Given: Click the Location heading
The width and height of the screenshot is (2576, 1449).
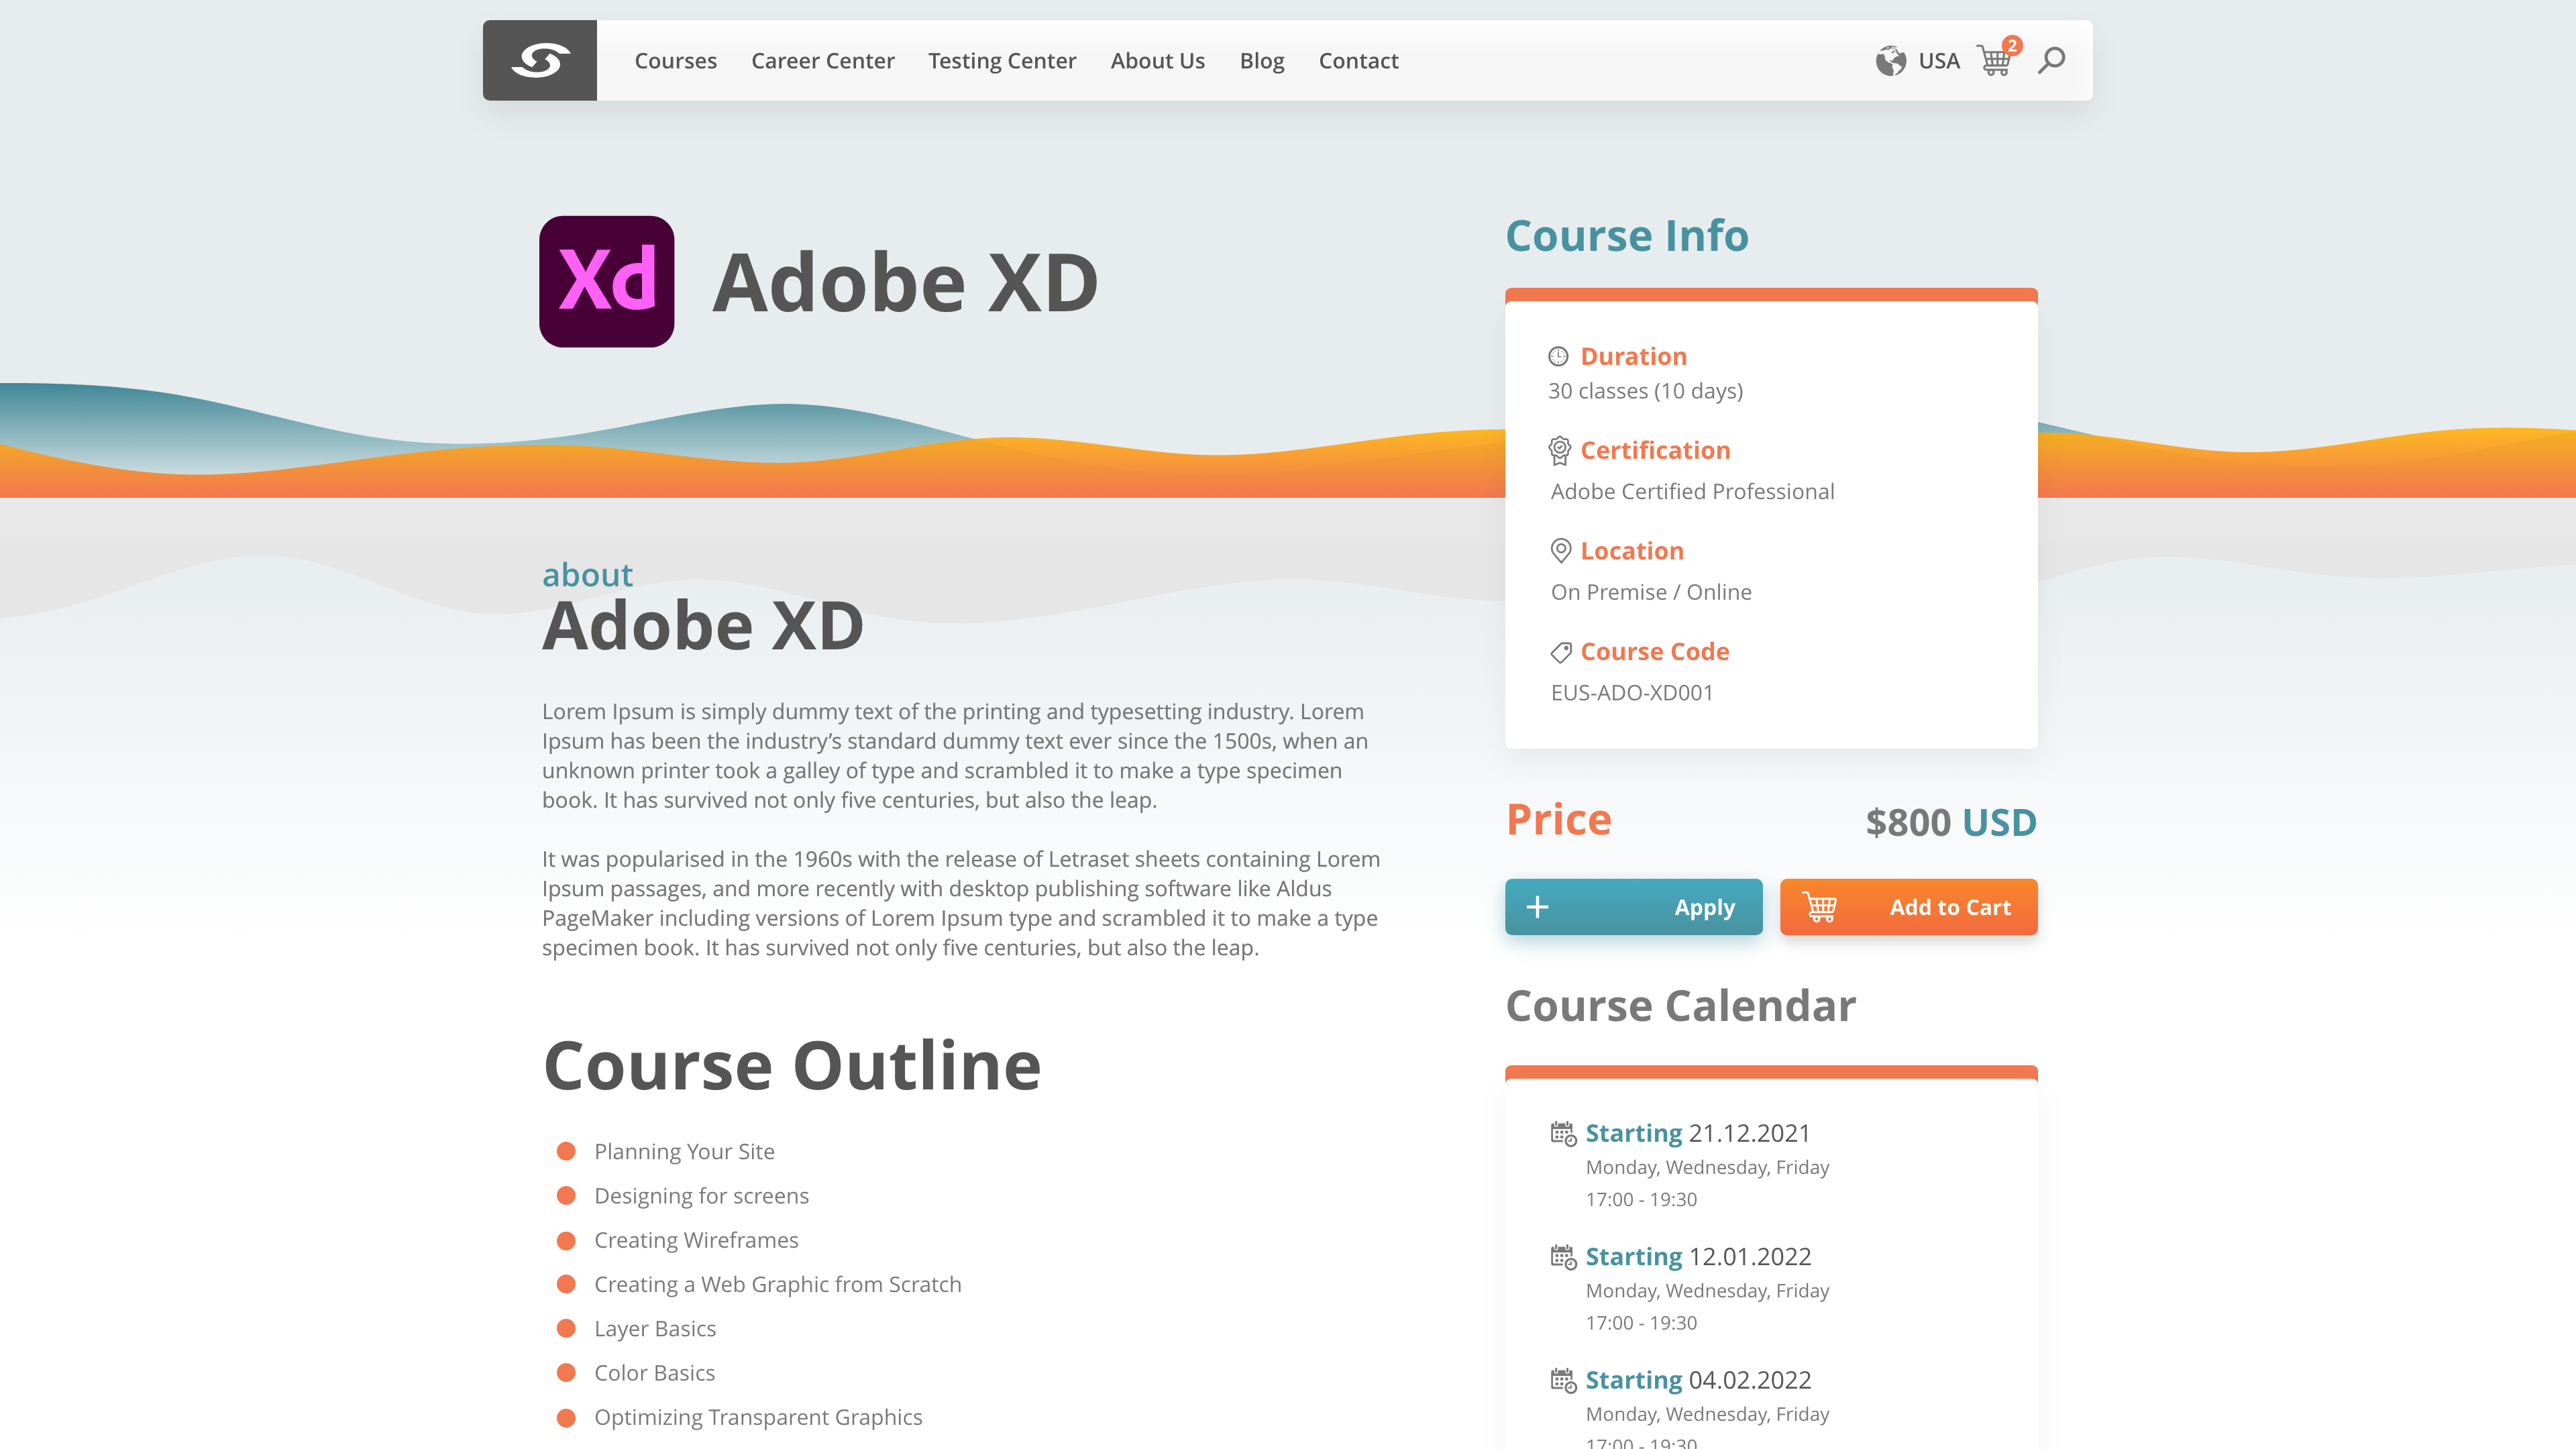Looking at the screenshot, I should pyautogui.click(x=1631, y=551).
